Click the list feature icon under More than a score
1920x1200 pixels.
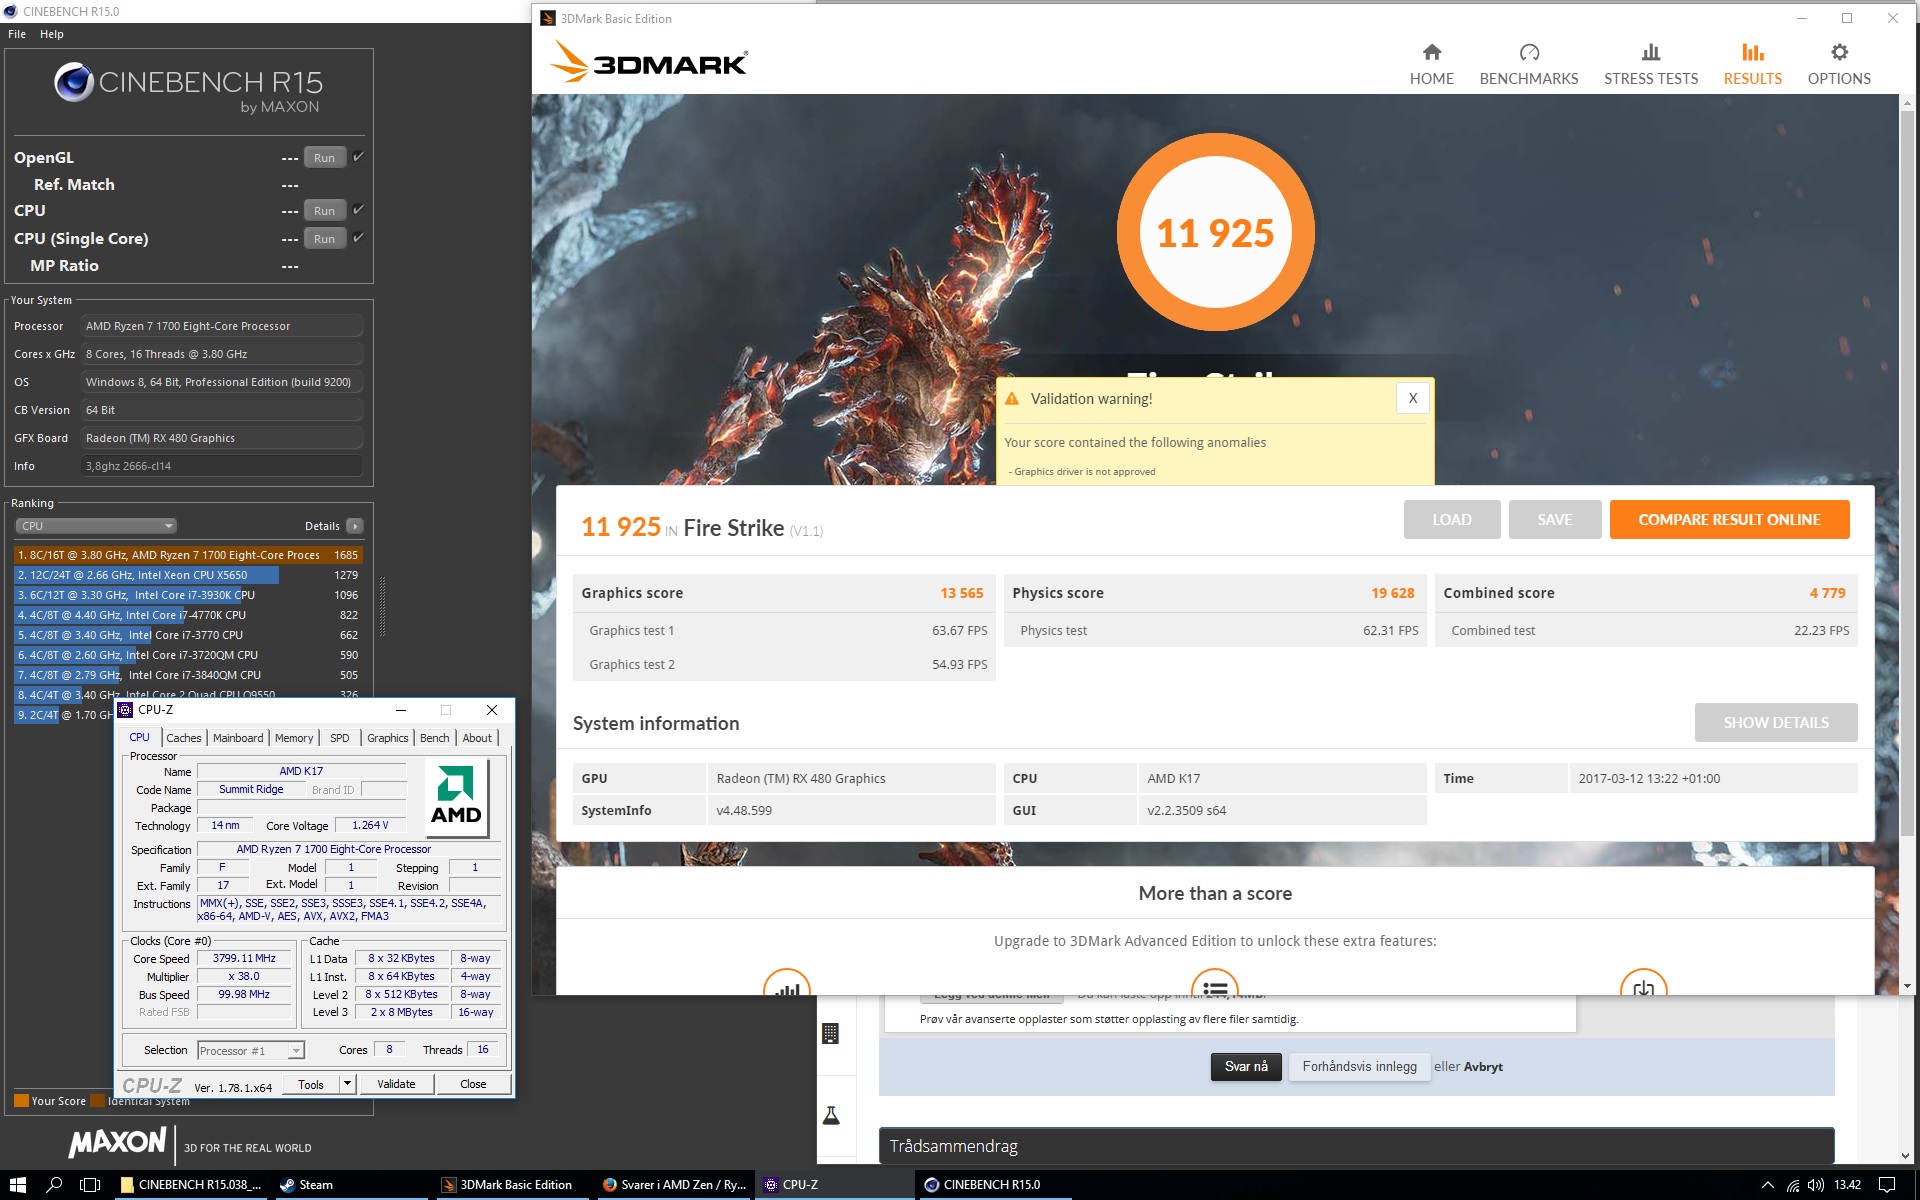point(1215,982)
